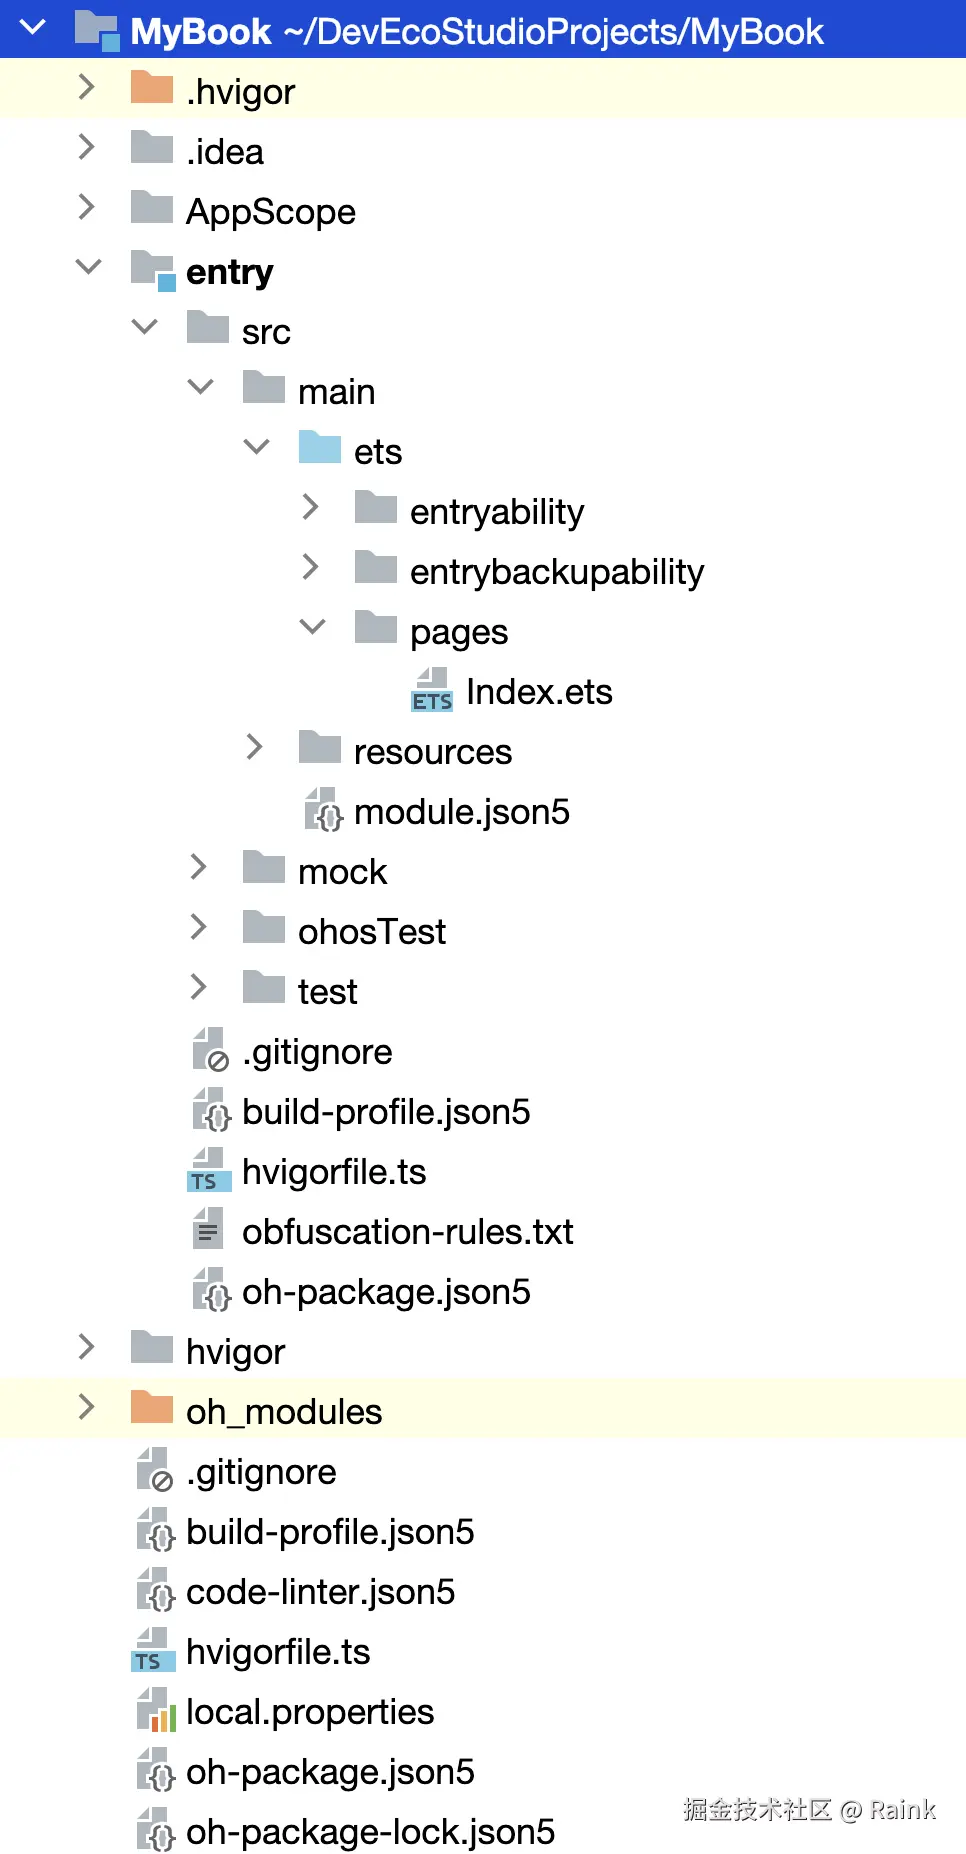This screenshot has width=966, height=1854.
Task: Collapse the src folder
Action: pyautogui.click(x=145, y=328)
